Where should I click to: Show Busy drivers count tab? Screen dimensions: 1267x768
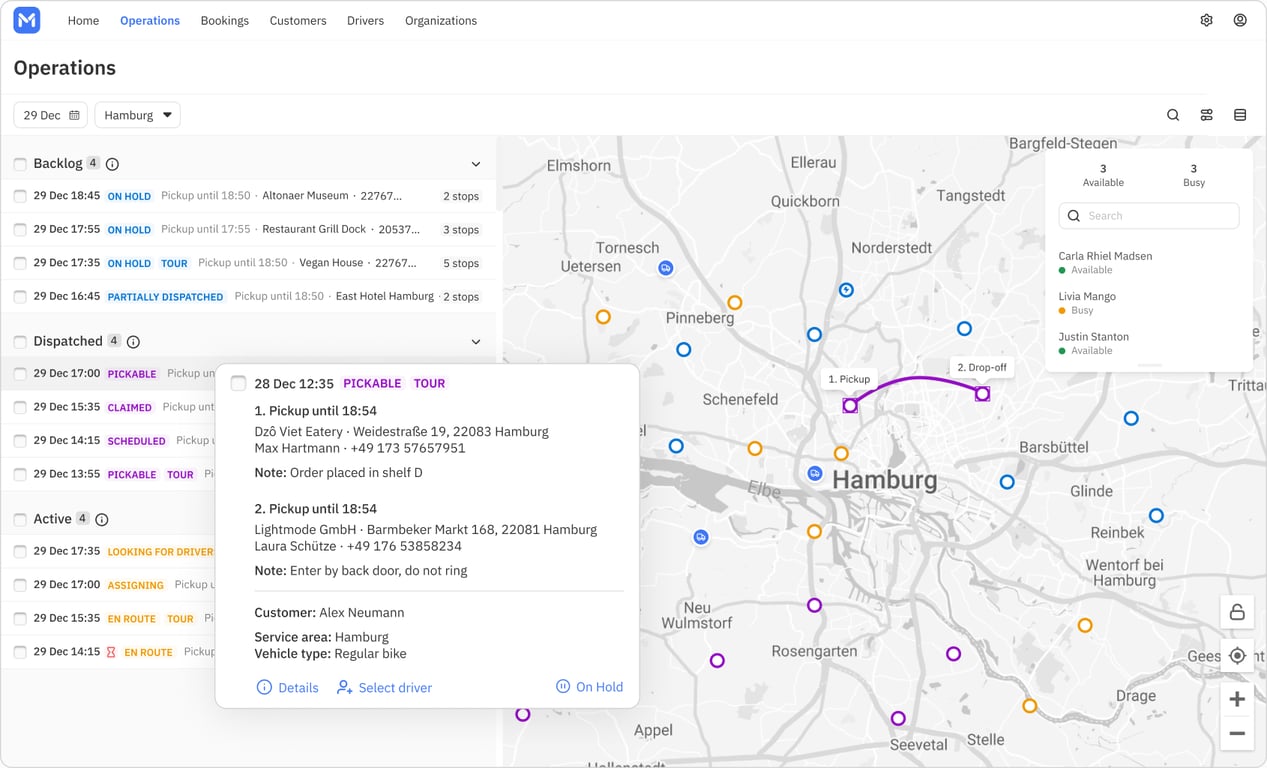(1194, 175)
